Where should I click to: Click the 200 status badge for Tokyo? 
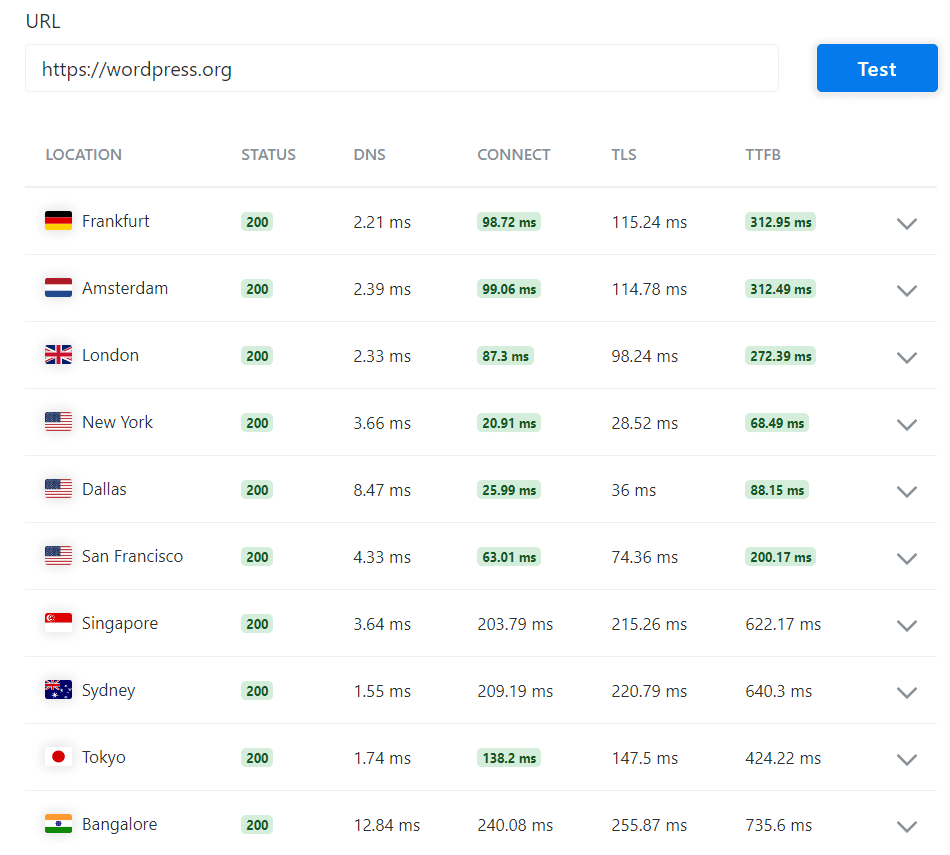257,758
